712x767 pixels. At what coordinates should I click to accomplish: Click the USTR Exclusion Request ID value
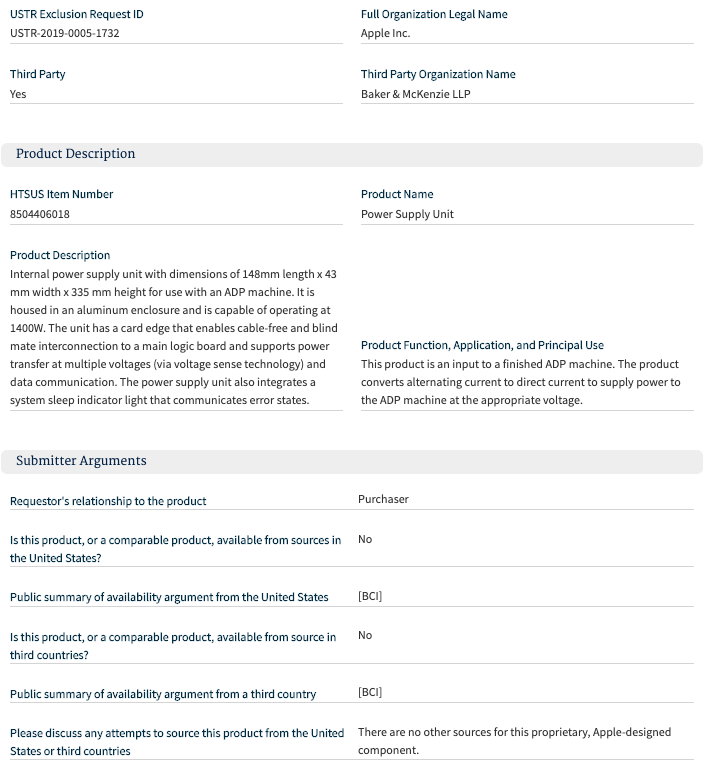[x=66, y=33]
